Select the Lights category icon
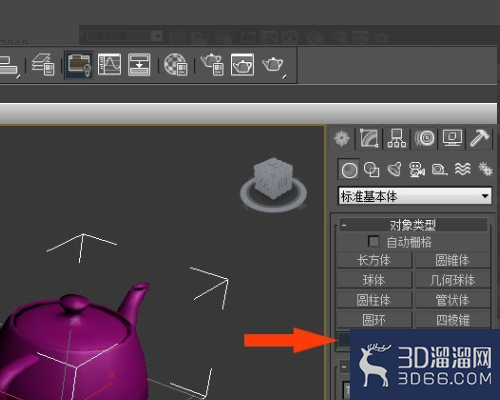500x400 pixels. tap(394, 170)
